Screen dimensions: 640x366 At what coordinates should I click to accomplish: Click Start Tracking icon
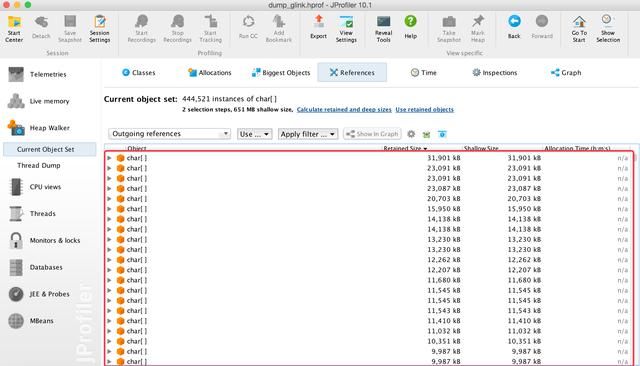211,29
